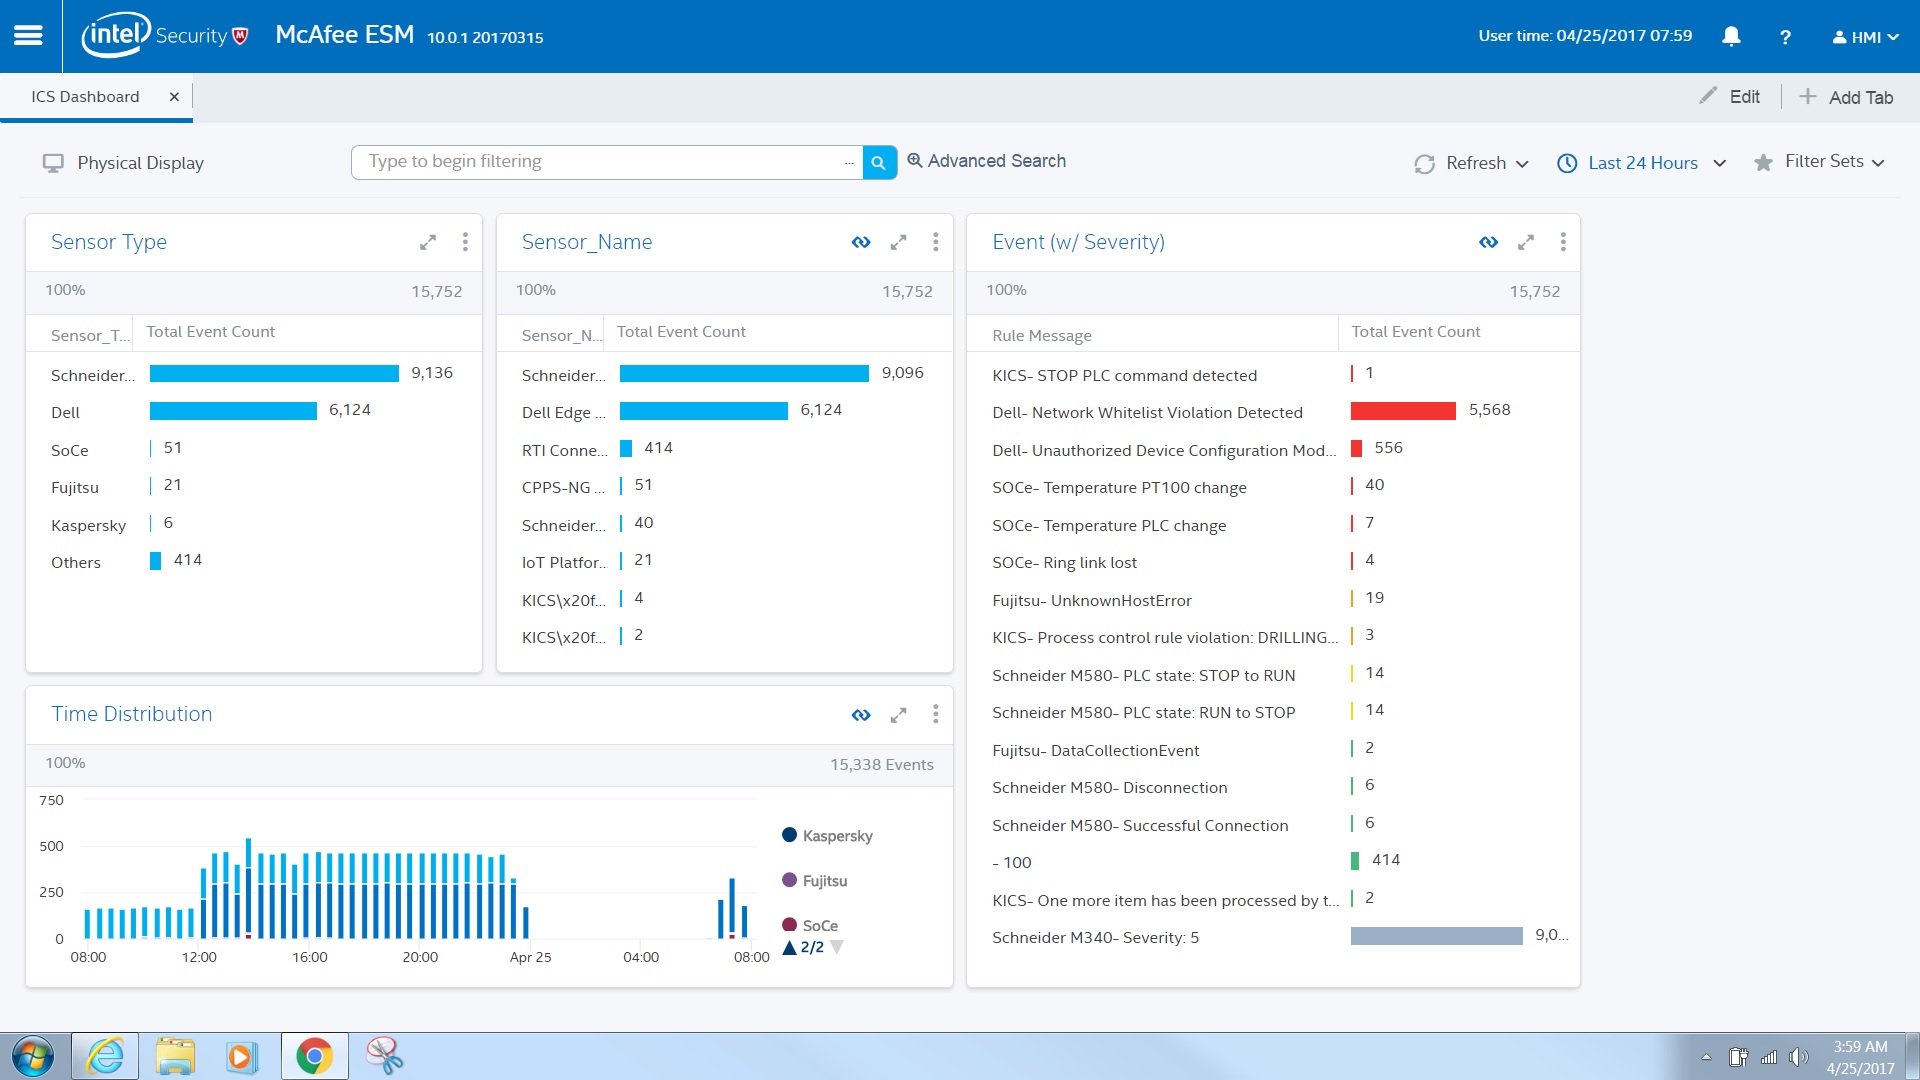Image resolution: width=1920 pixels, height=1080 pixels.
Task: Expand the Sensor Type widget to full view
Action: (x=428, y=242)
